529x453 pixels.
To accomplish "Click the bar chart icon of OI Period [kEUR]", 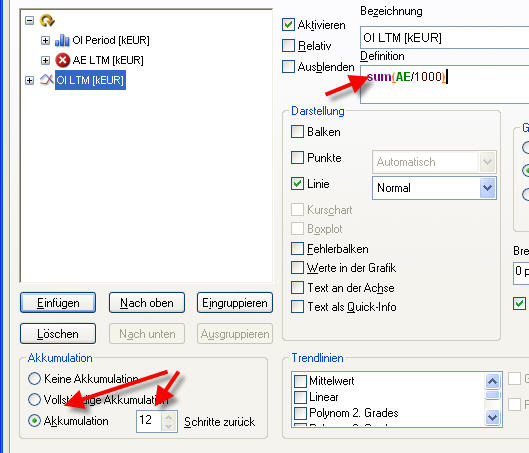I will [x=62, y=40].
